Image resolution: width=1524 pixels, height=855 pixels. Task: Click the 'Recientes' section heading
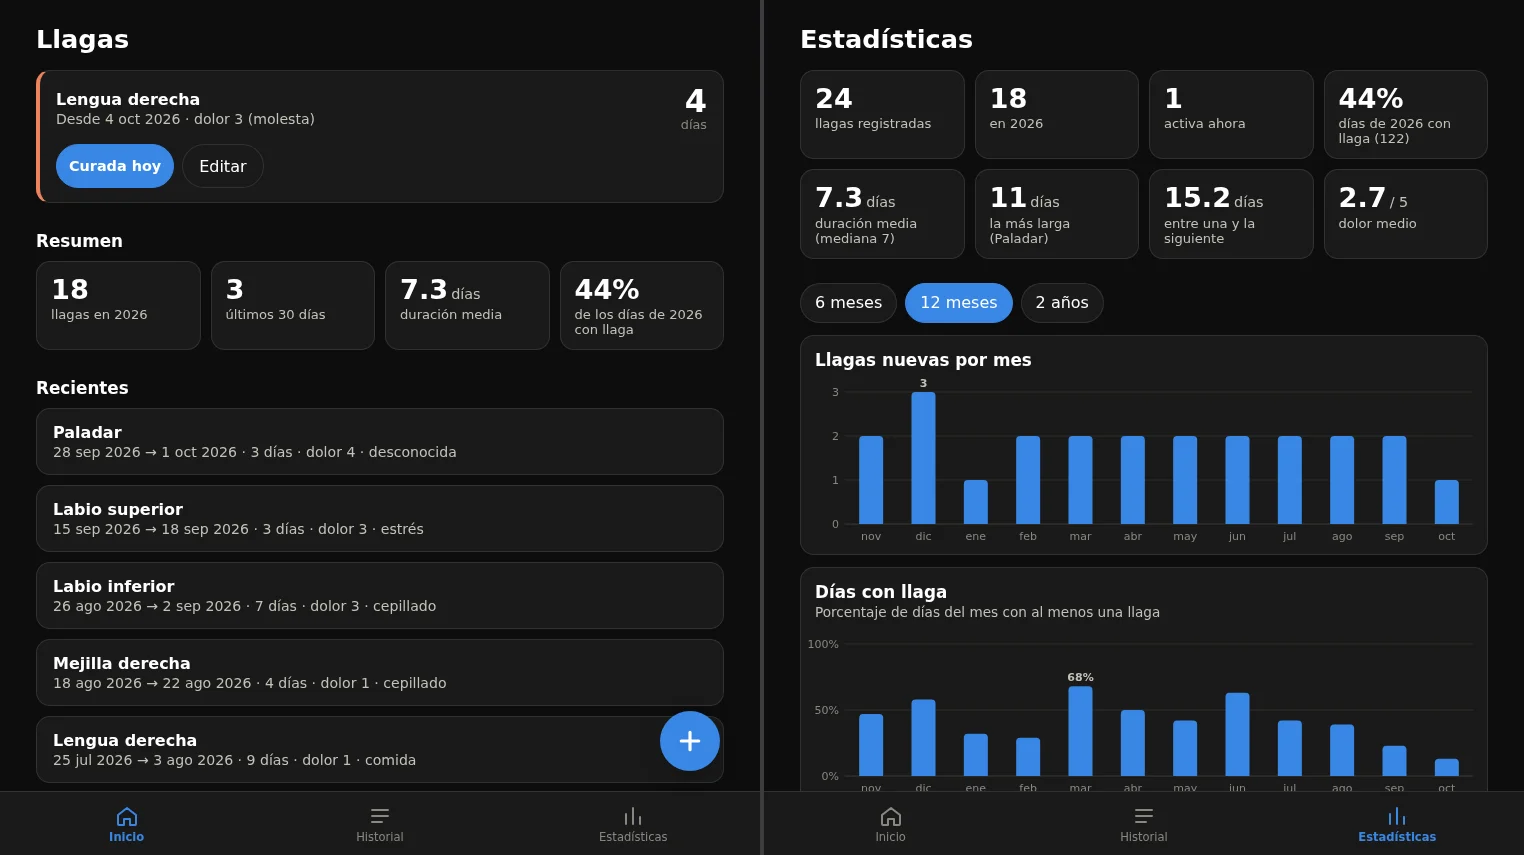point(82,388)
